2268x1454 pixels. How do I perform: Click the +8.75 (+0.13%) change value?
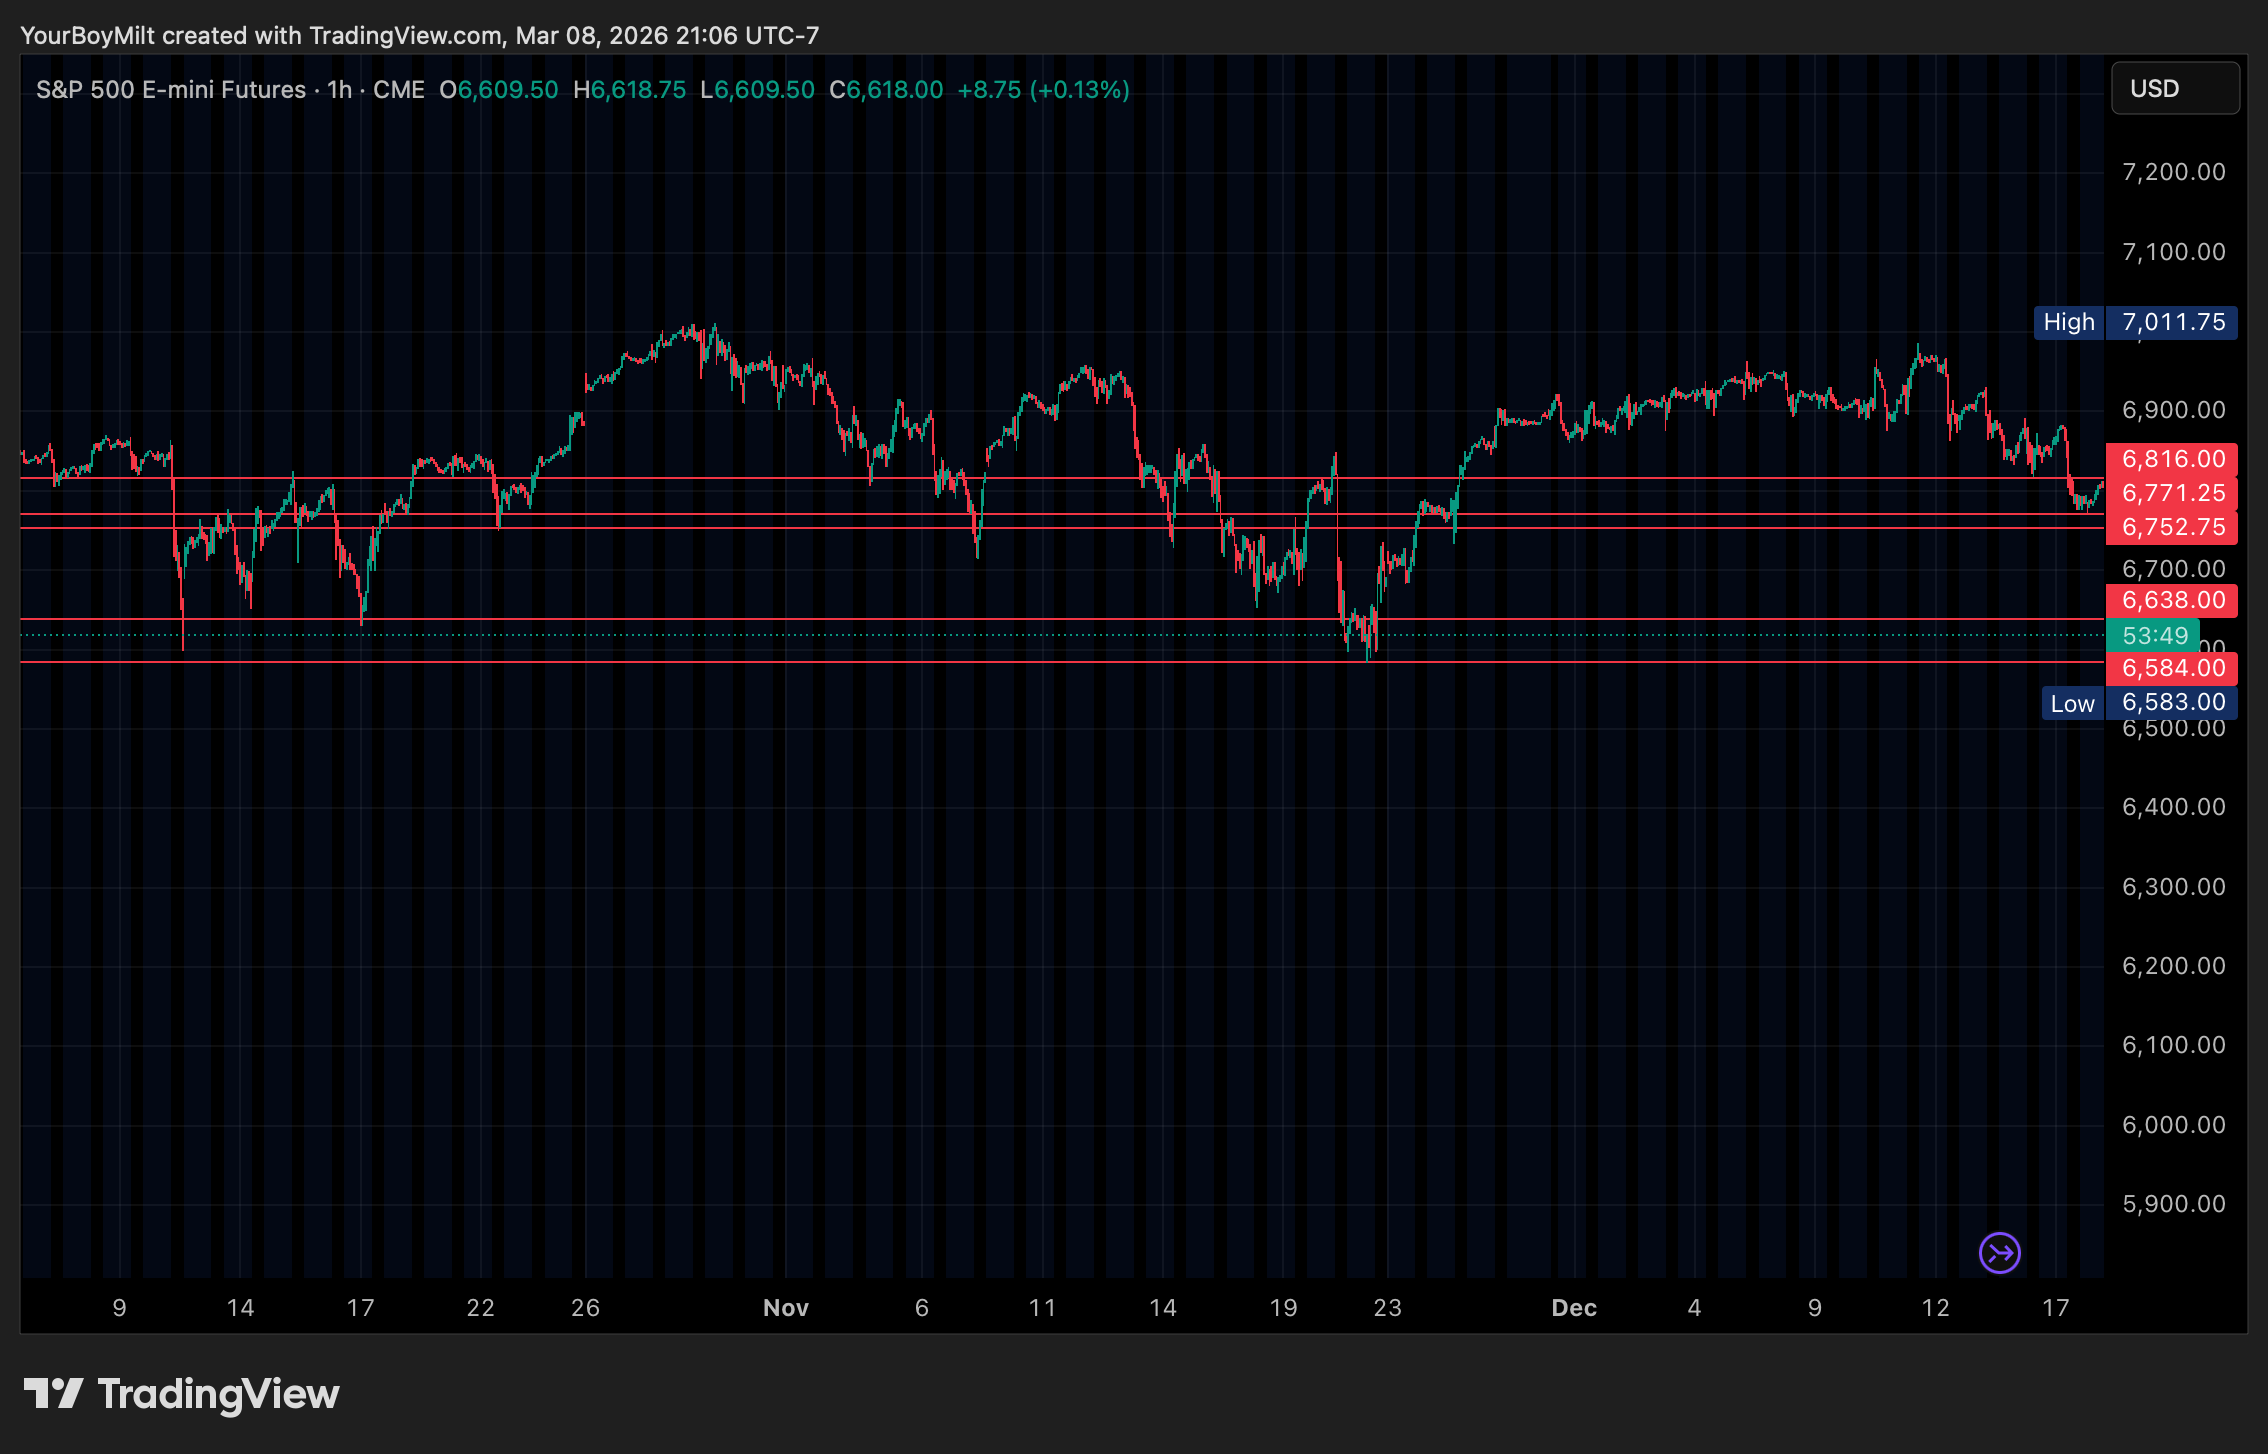tap(1043, 90)
